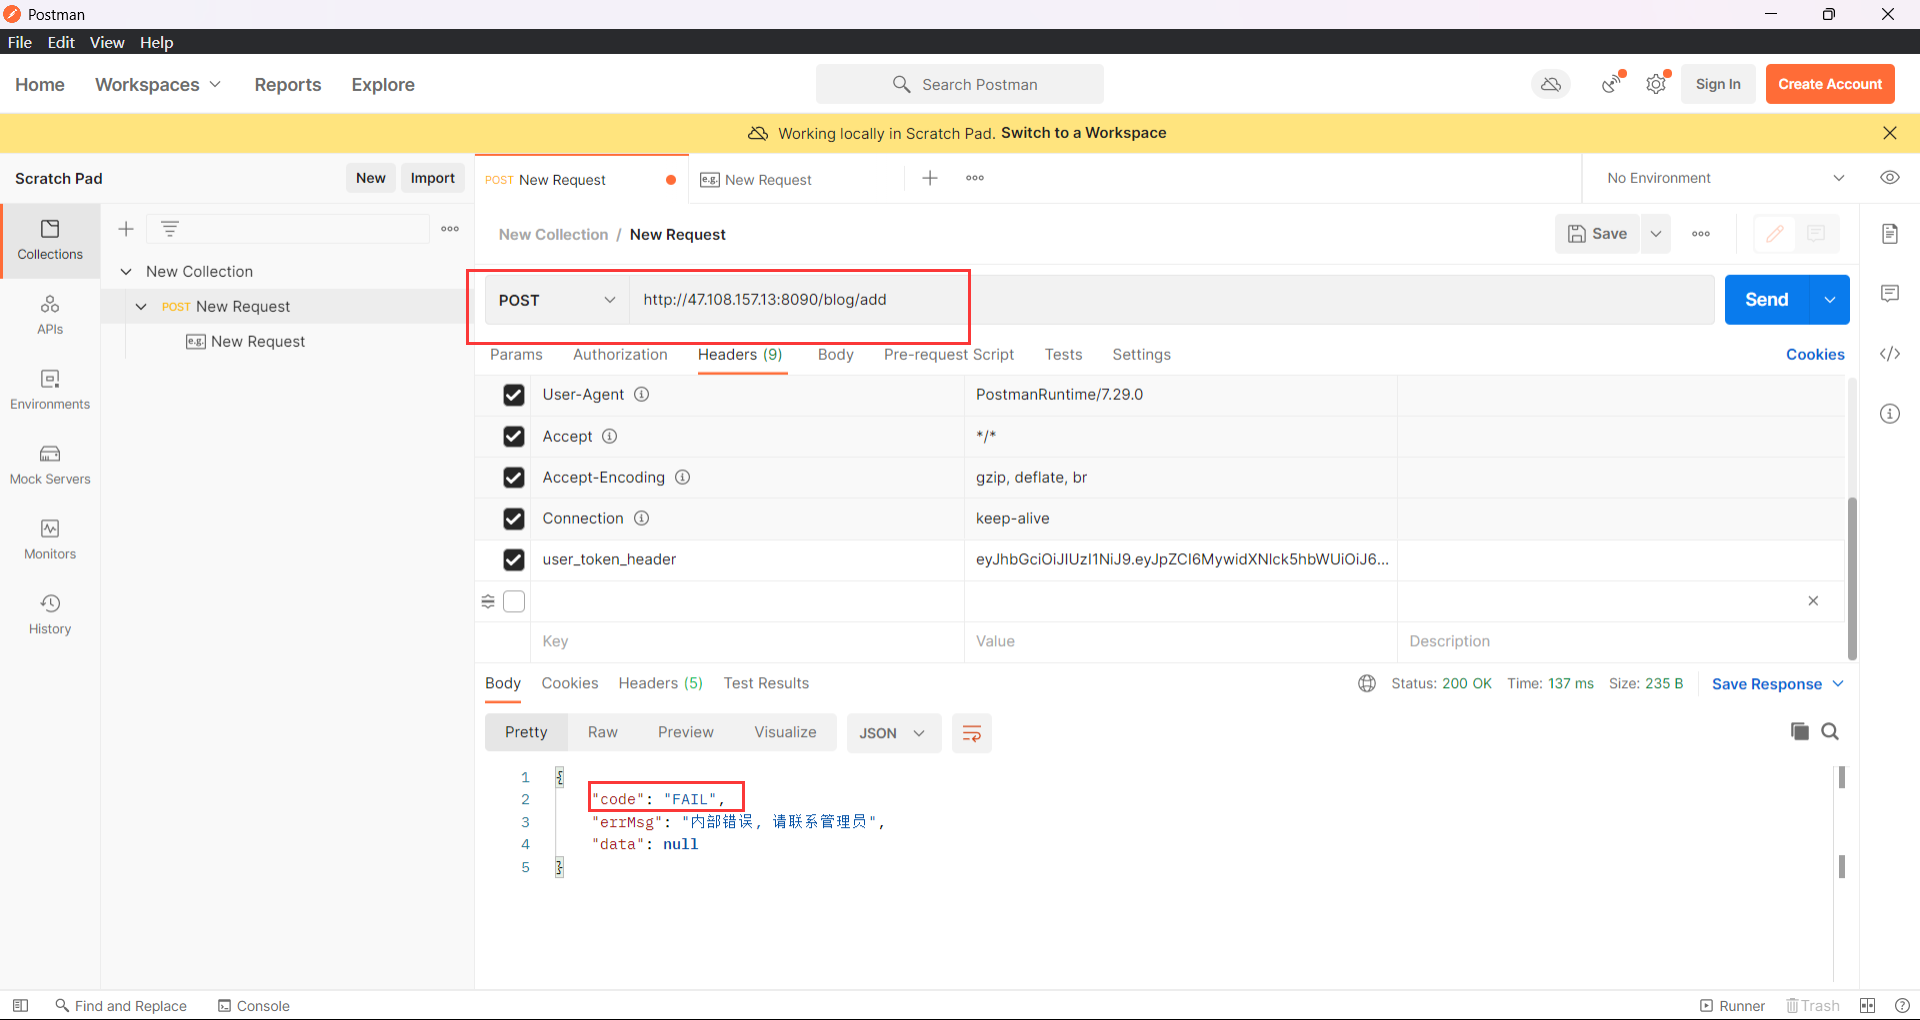Open the JSON response format dropdown
This screenshot has height=1020, width=1920.
893,733
